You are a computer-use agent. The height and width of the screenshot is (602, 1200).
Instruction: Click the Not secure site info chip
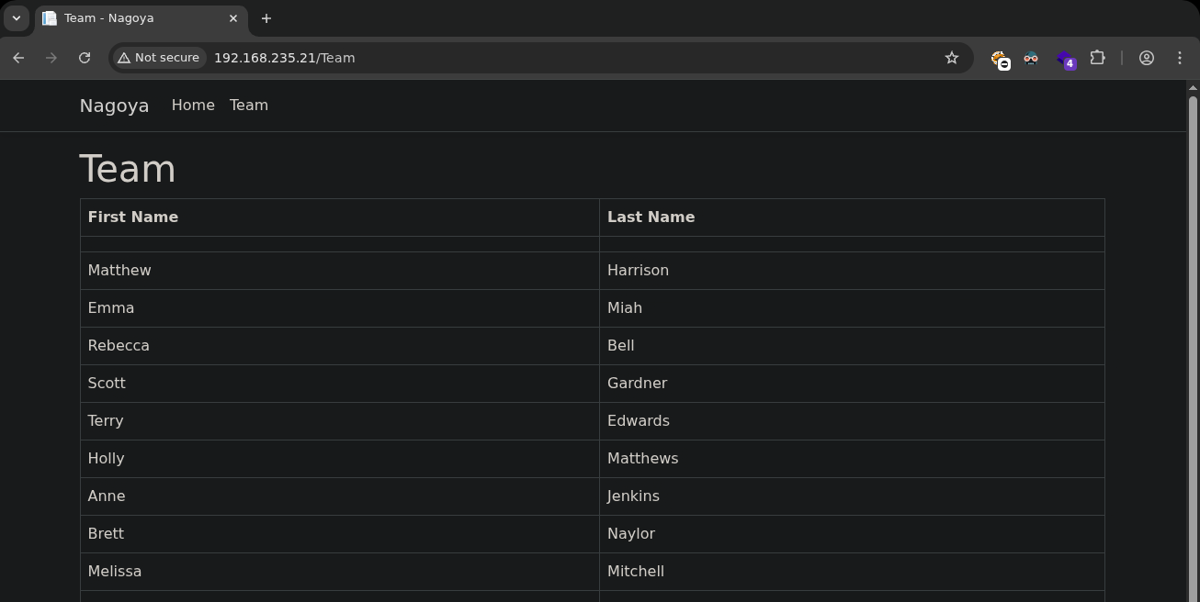158,58
